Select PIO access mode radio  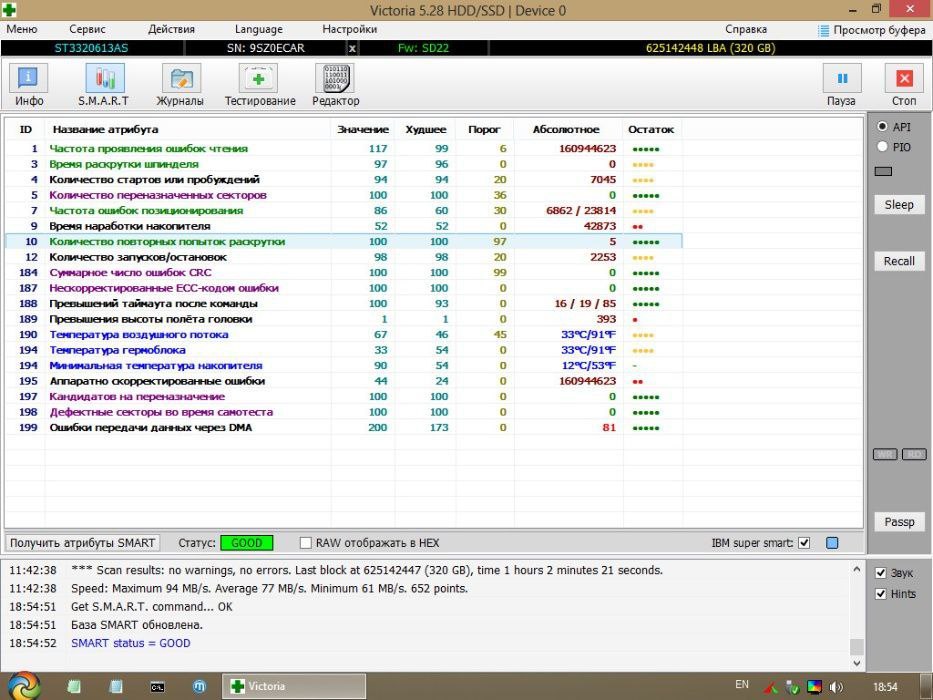tap(882, 146)
